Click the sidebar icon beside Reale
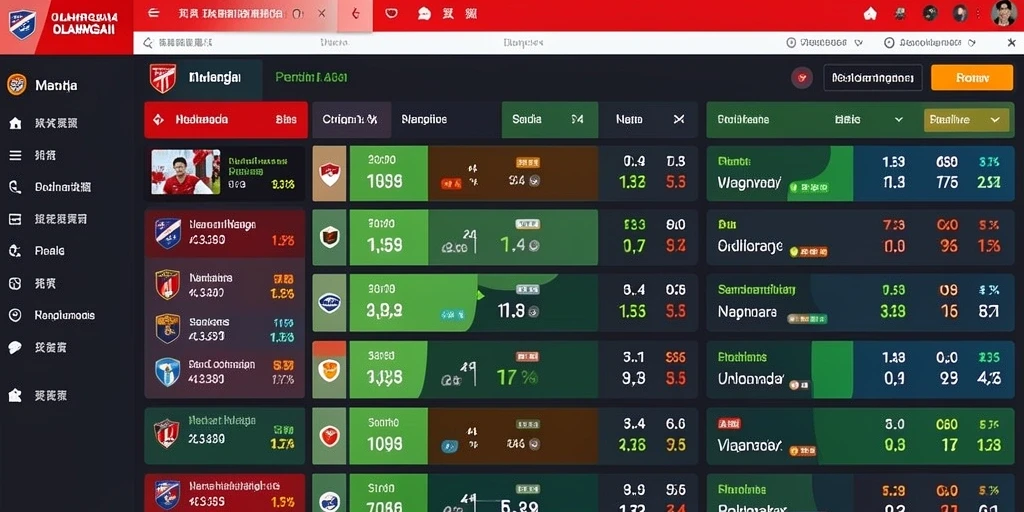 pos(15,251)
